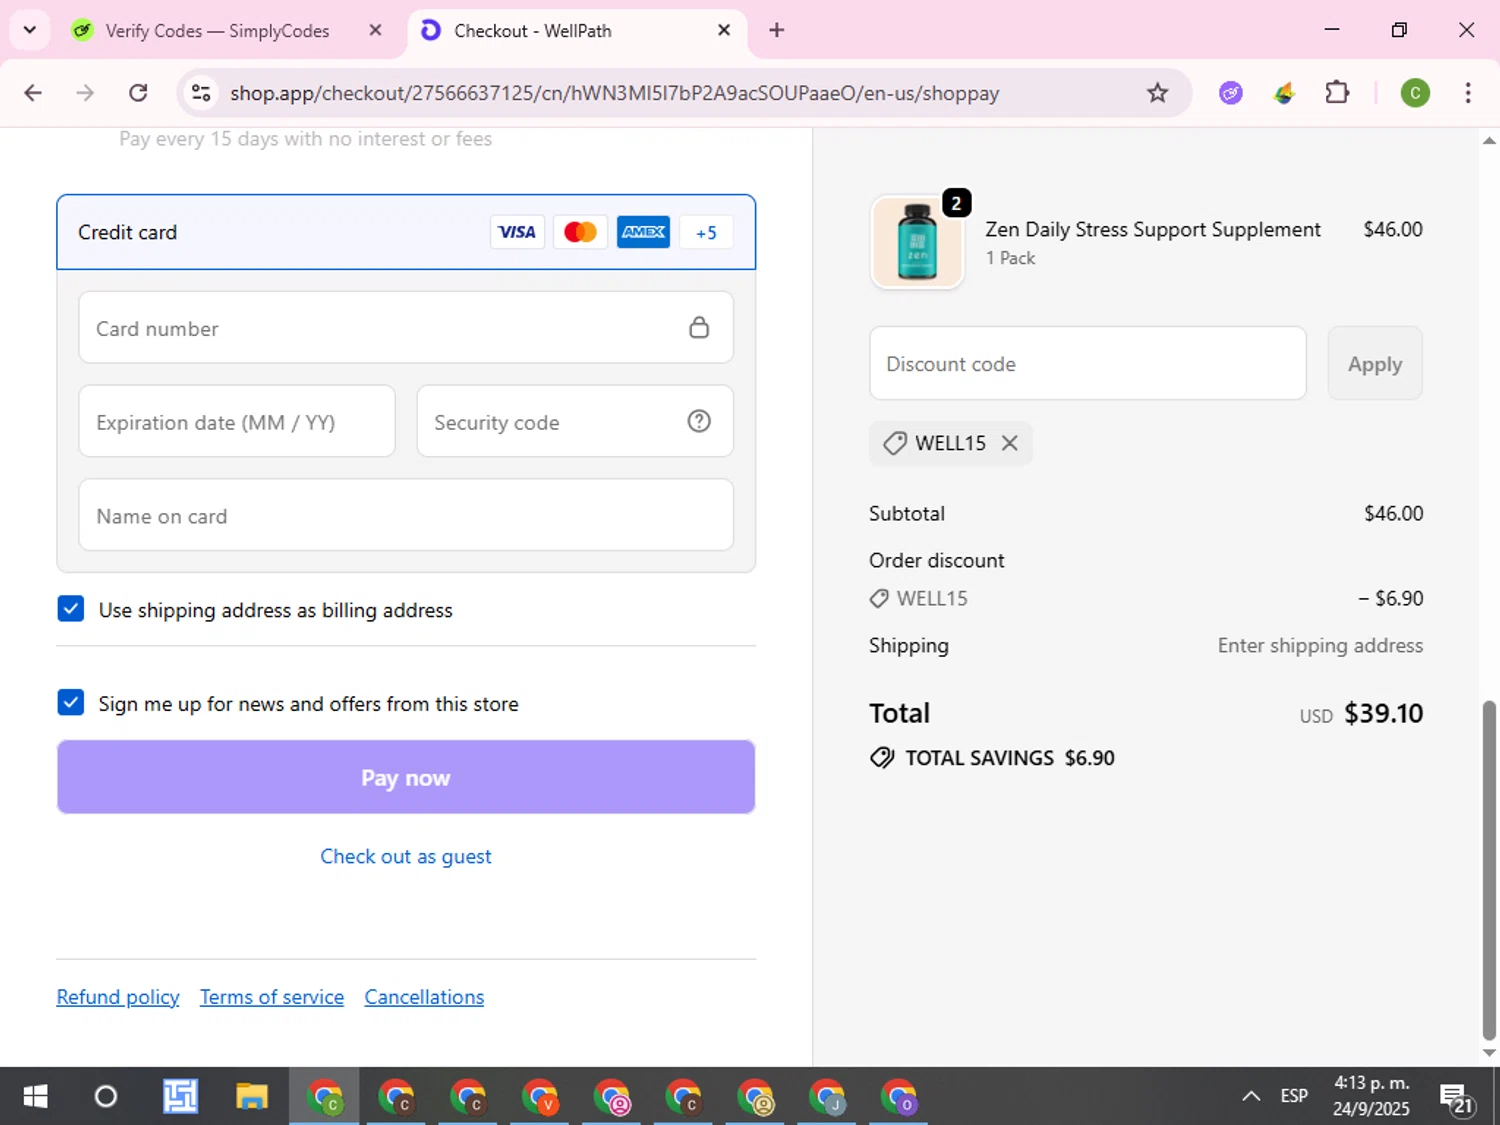This screenshot has width=1500, height=1125.
Task: Click Check out as guest link
Action: pyautogui.click(x=406, y=857)
